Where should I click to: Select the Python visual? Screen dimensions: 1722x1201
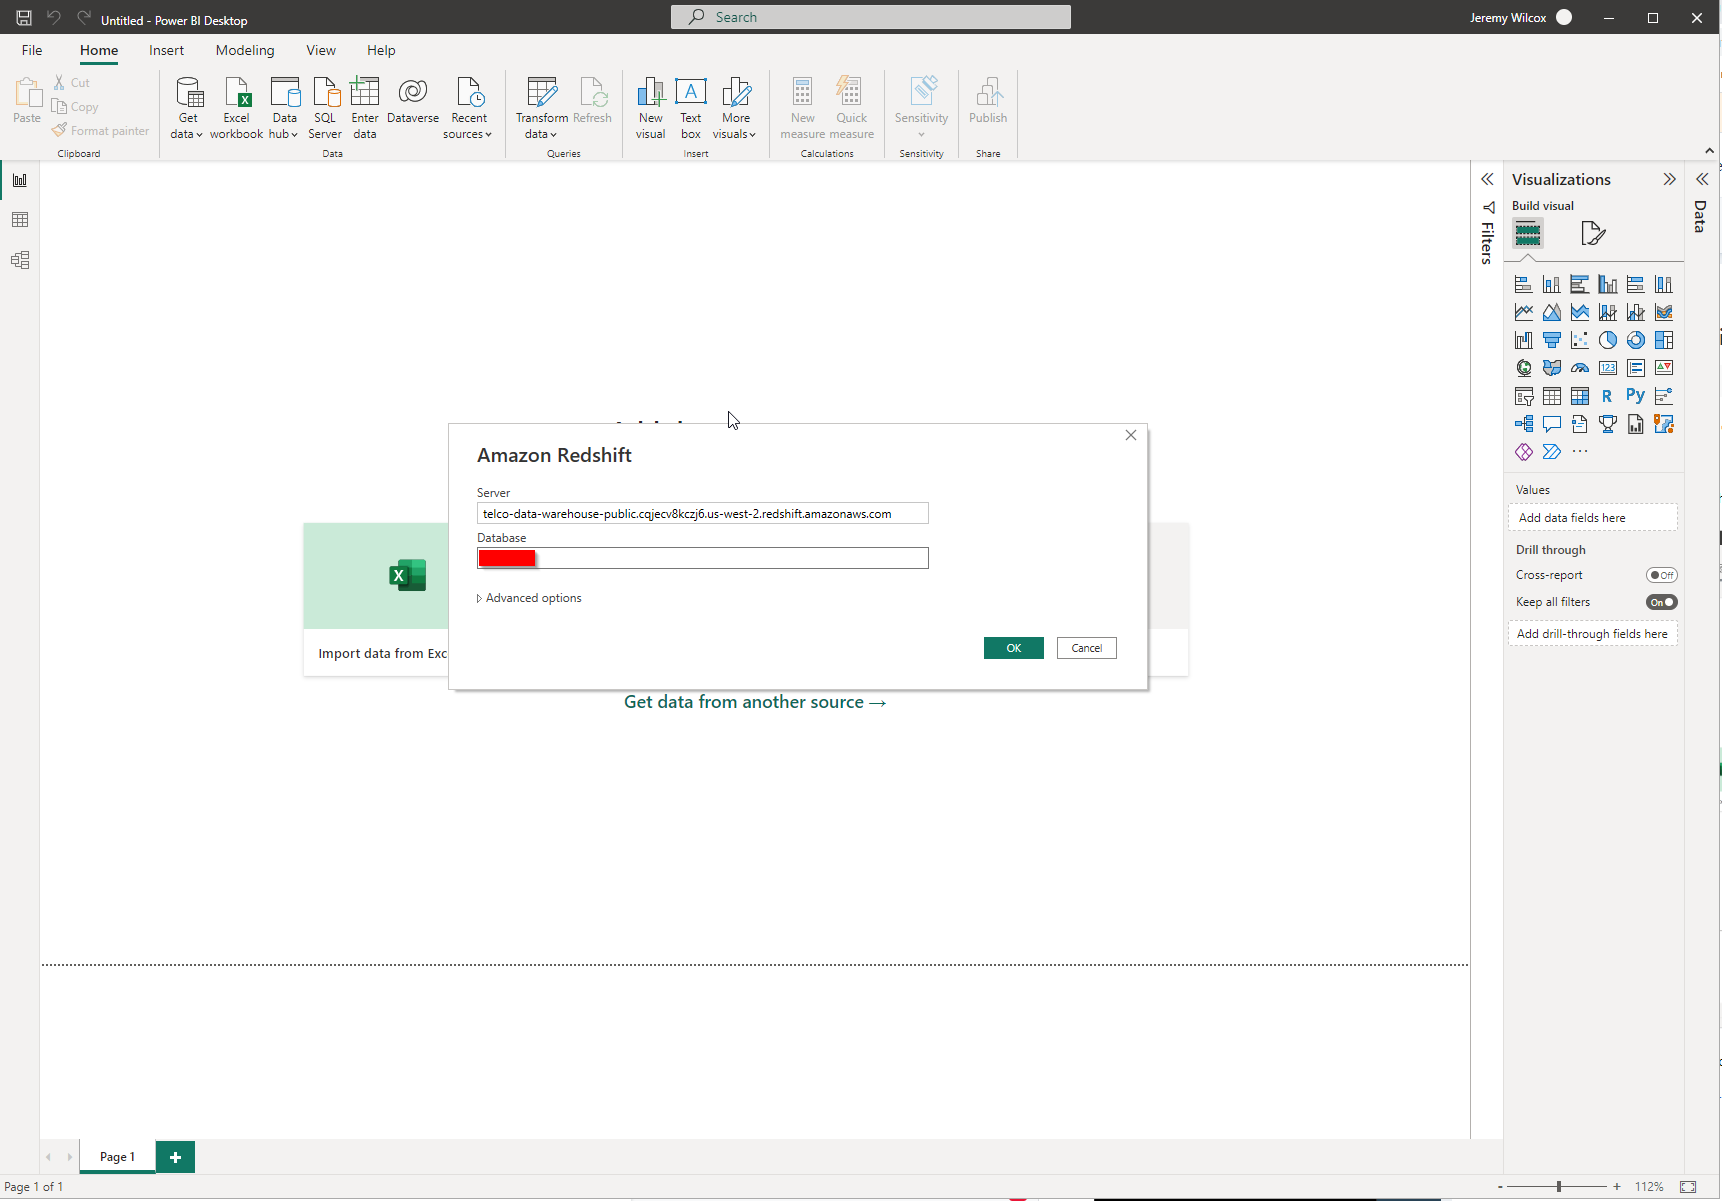(1635, 396)
